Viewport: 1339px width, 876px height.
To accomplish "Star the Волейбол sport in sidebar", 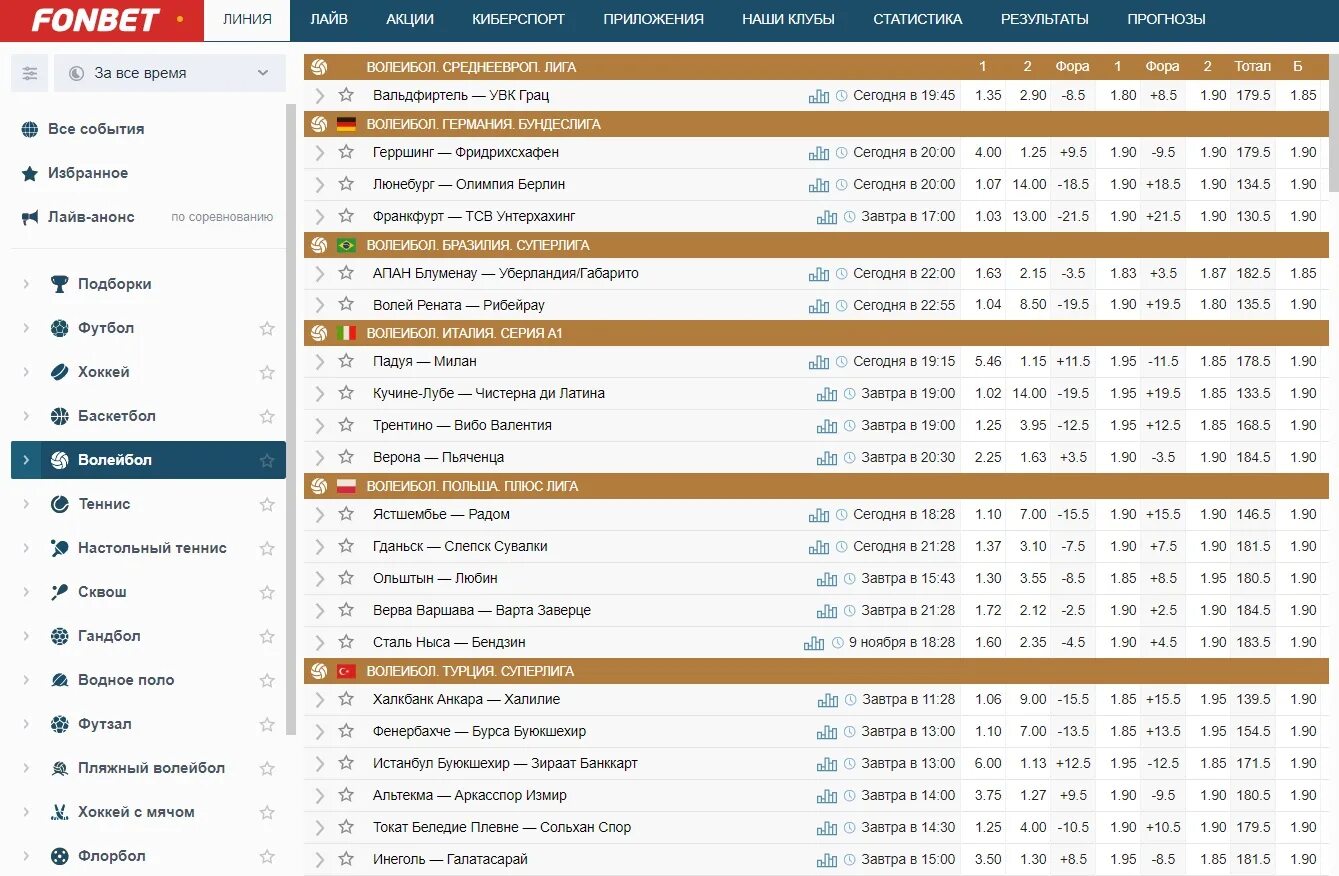I will pyautogui.click(x=267, y=460).
